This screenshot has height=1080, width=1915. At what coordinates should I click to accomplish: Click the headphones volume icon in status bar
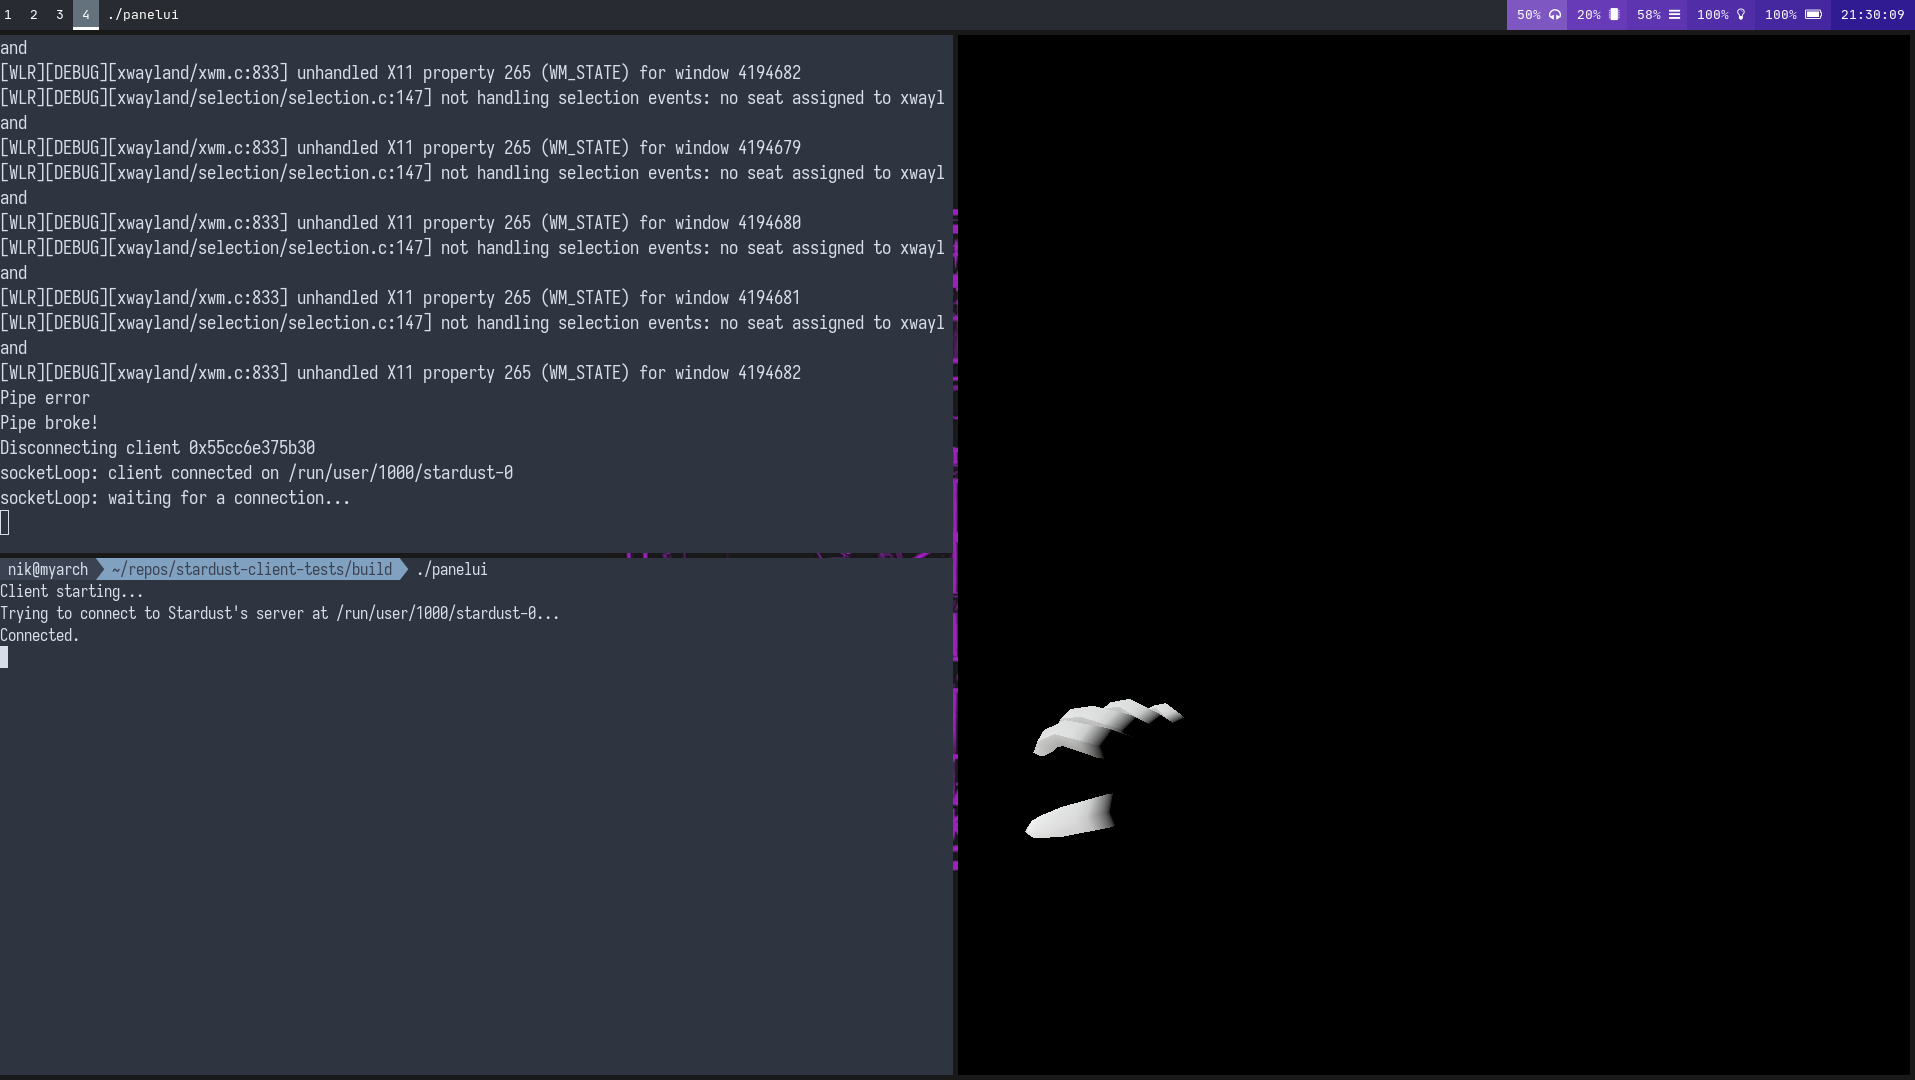(1553, 15)
